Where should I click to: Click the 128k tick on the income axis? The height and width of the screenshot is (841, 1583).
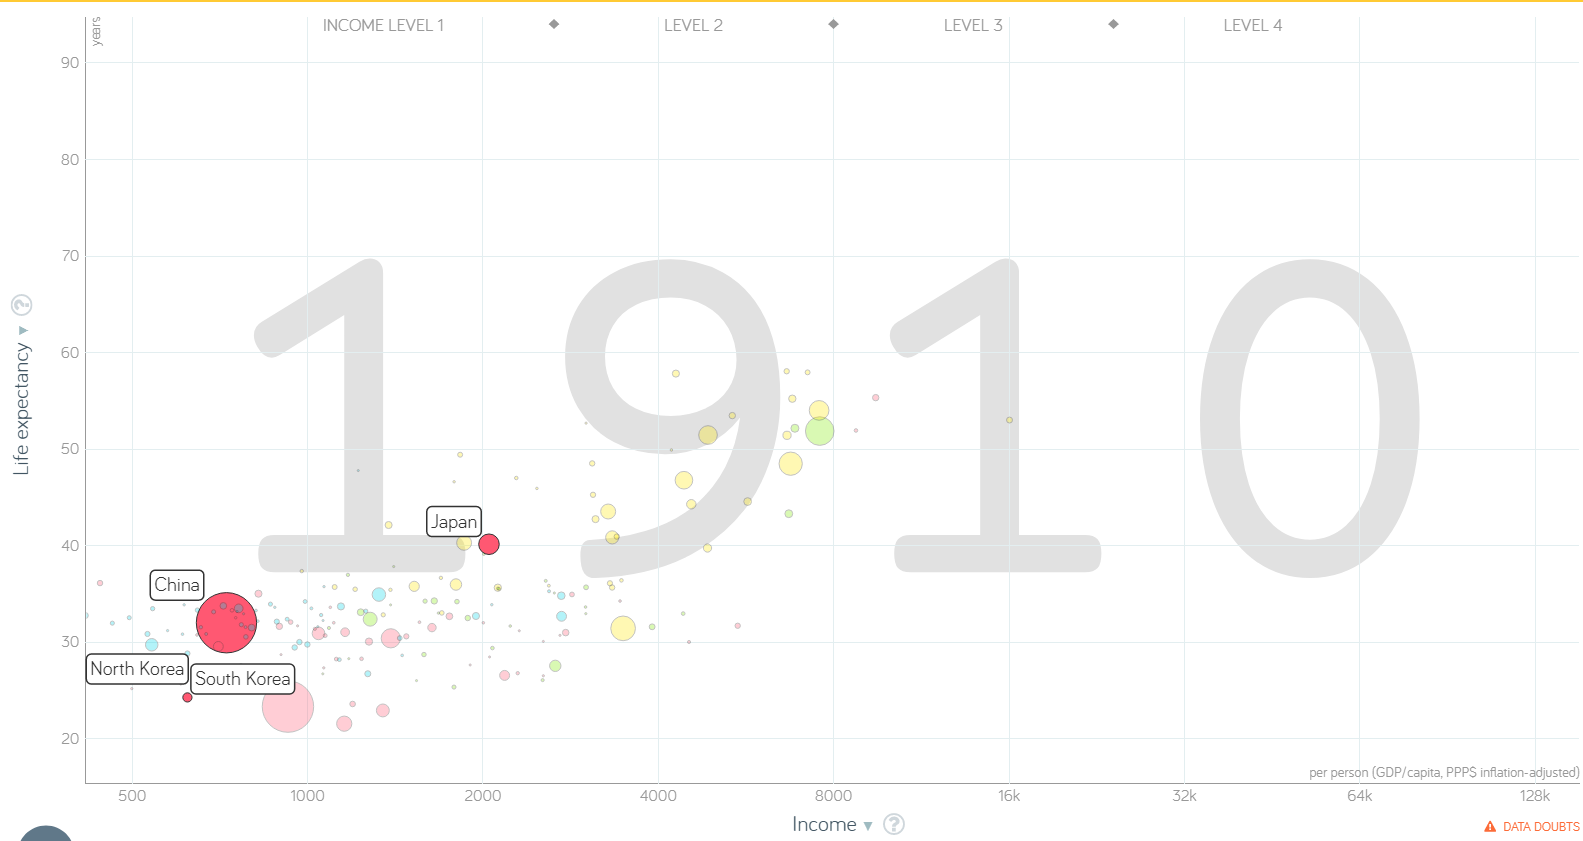(x=1535, y=796)
